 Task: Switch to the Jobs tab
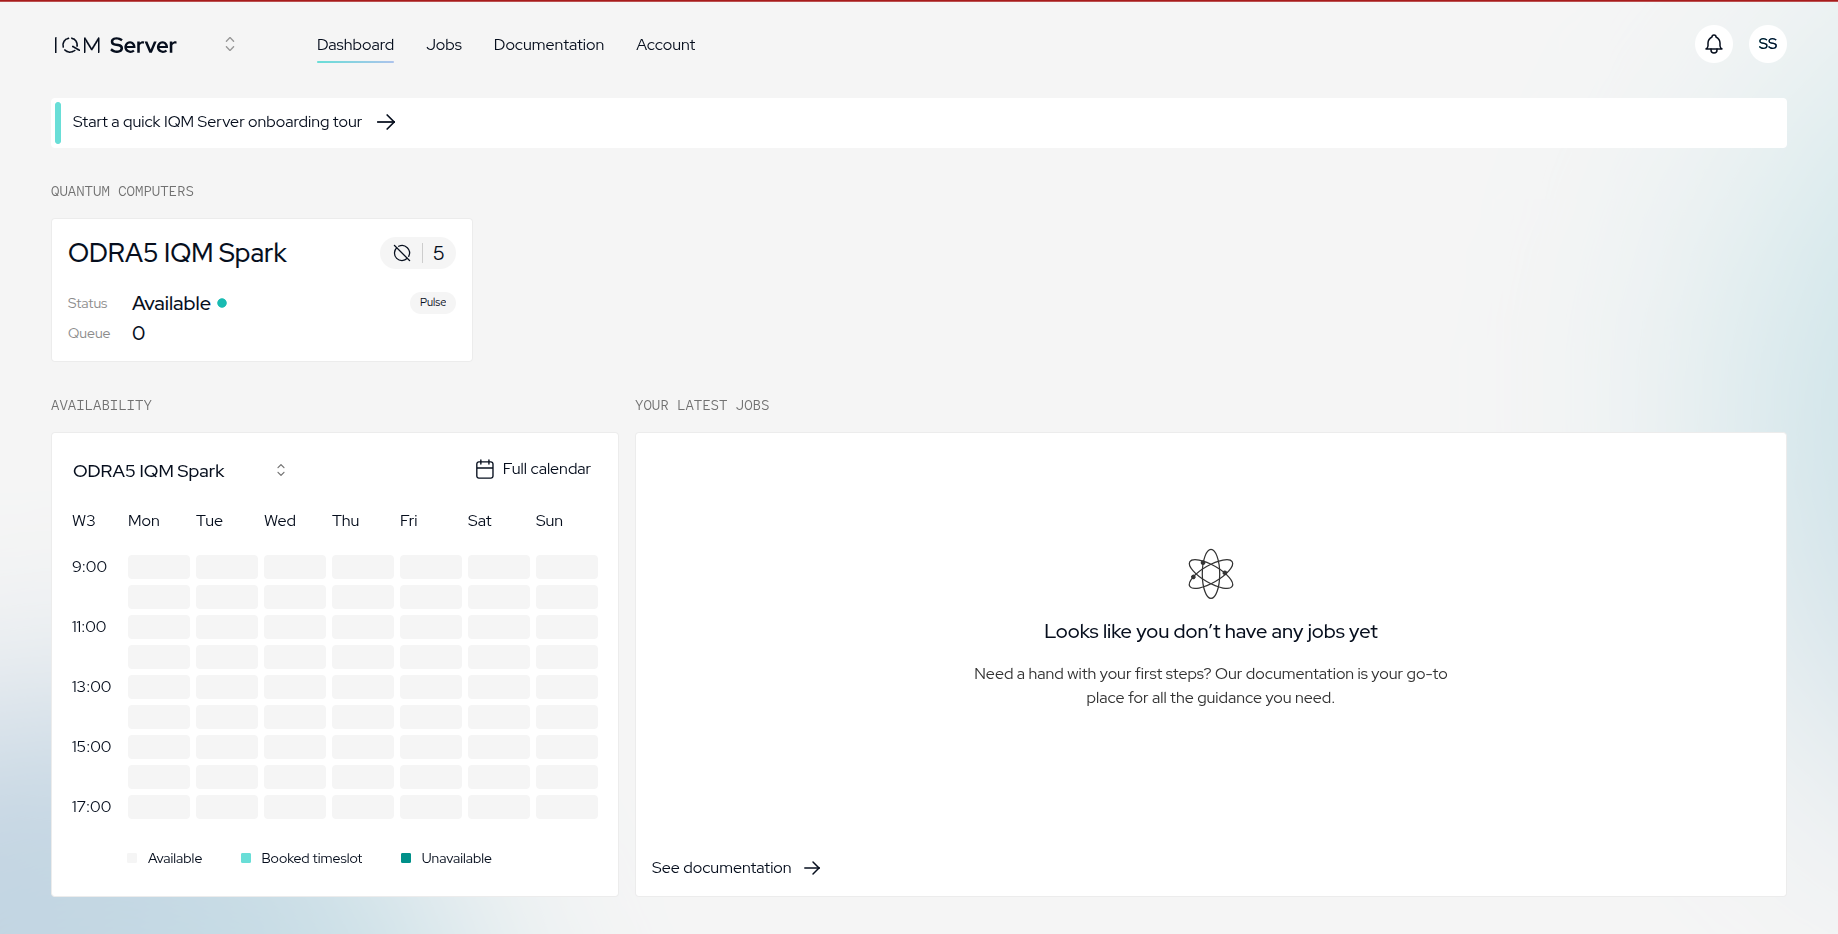click(443, 44)
